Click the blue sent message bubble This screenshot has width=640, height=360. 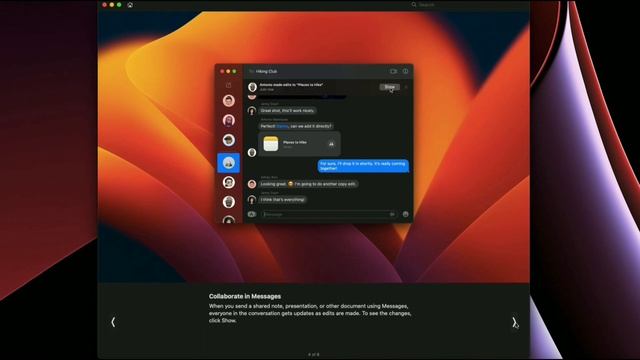click(363, 166)
